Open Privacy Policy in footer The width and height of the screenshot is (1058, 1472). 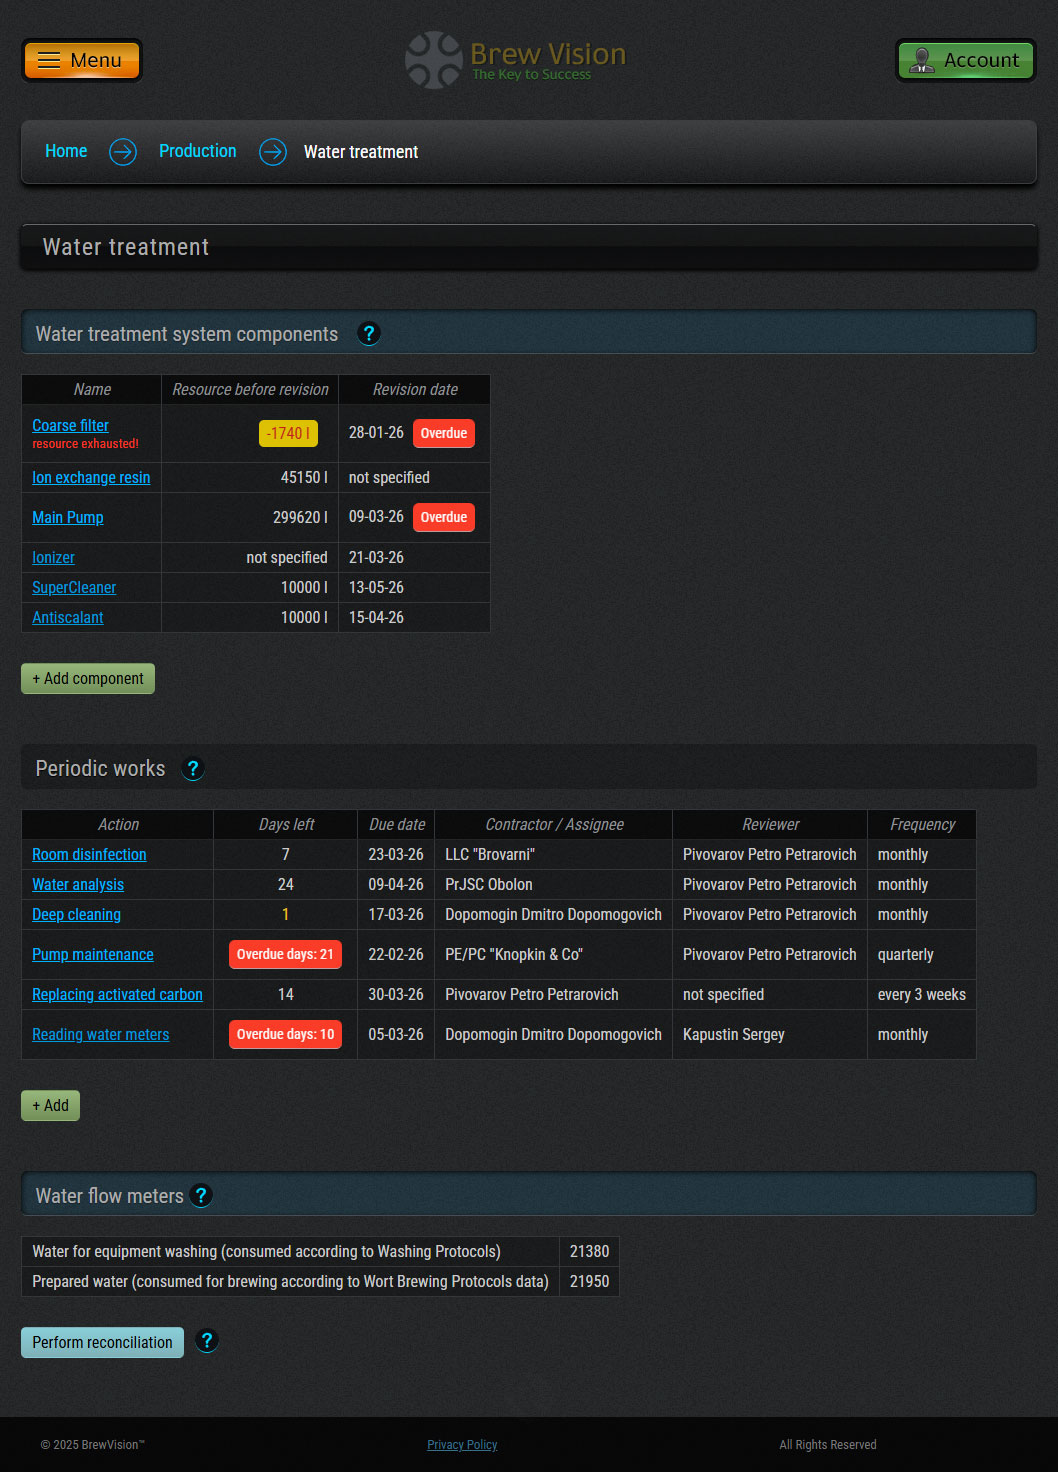[462, 1445]
